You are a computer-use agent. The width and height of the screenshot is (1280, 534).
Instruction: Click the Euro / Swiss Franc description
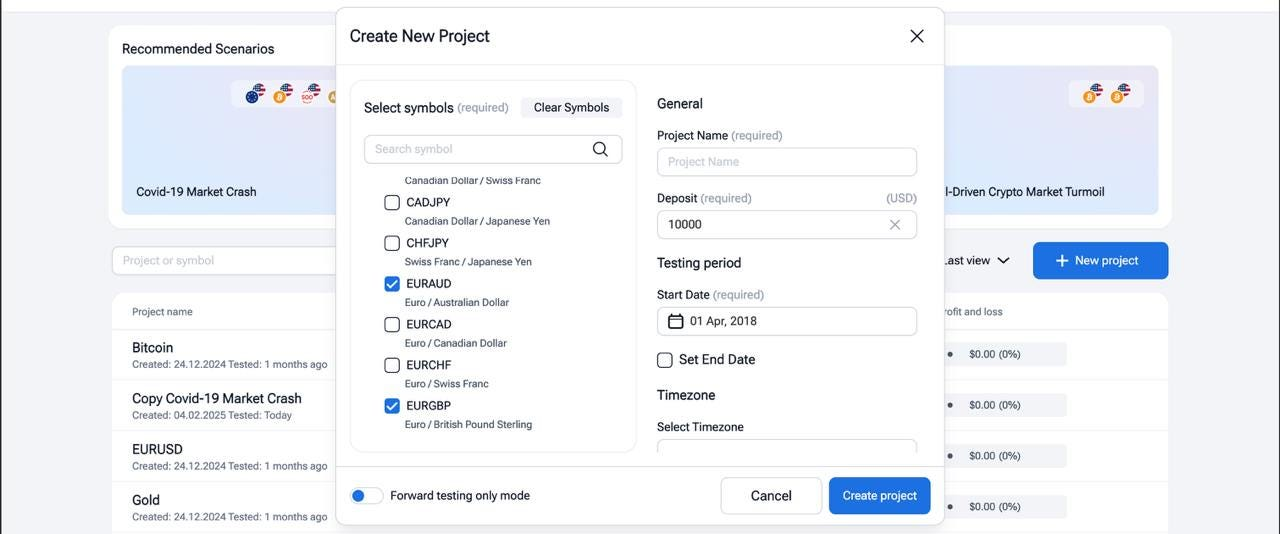(x=447, y=384)
